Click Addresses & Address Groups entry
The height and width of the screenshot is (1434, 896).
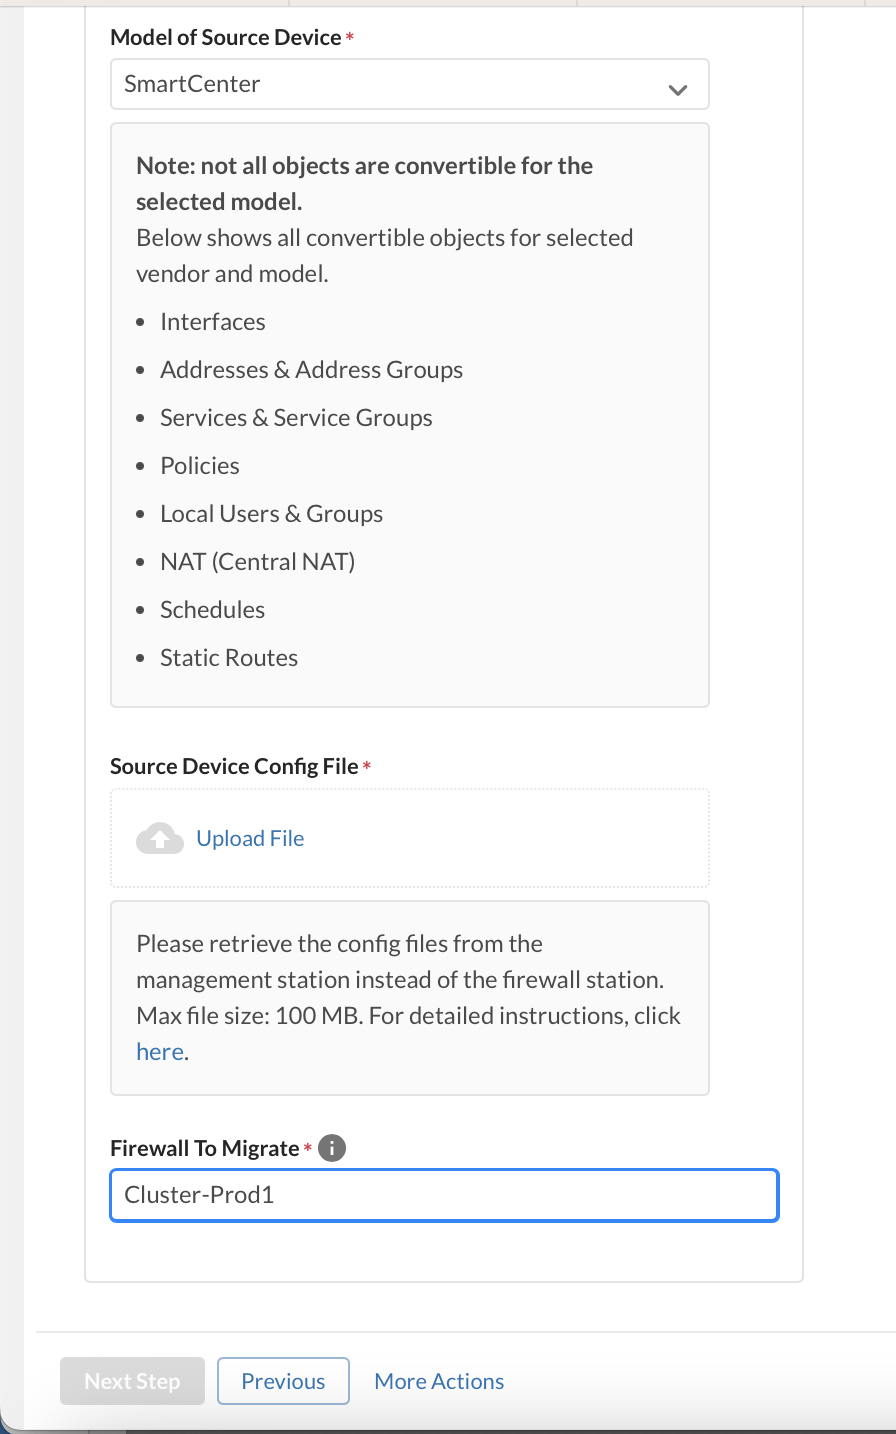(311, 370)
